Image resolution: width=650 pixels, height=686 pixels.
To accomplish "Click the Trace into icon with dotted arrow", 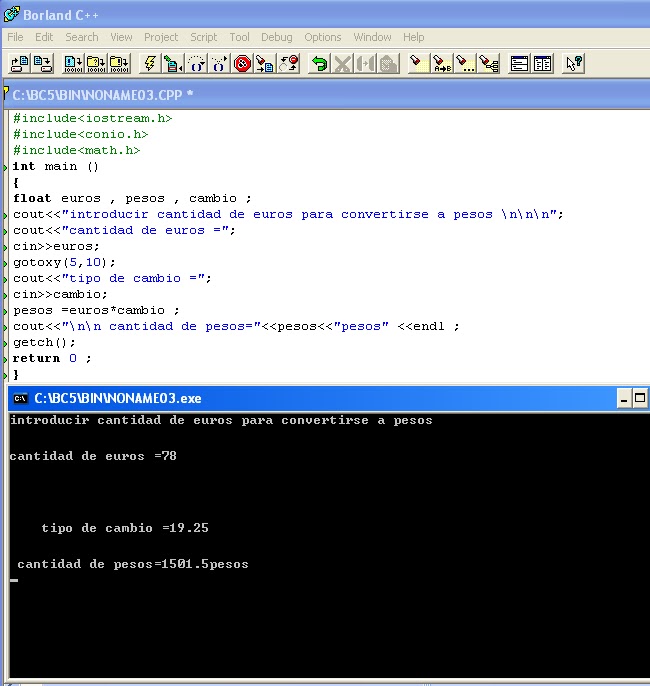I will [219, 63].
